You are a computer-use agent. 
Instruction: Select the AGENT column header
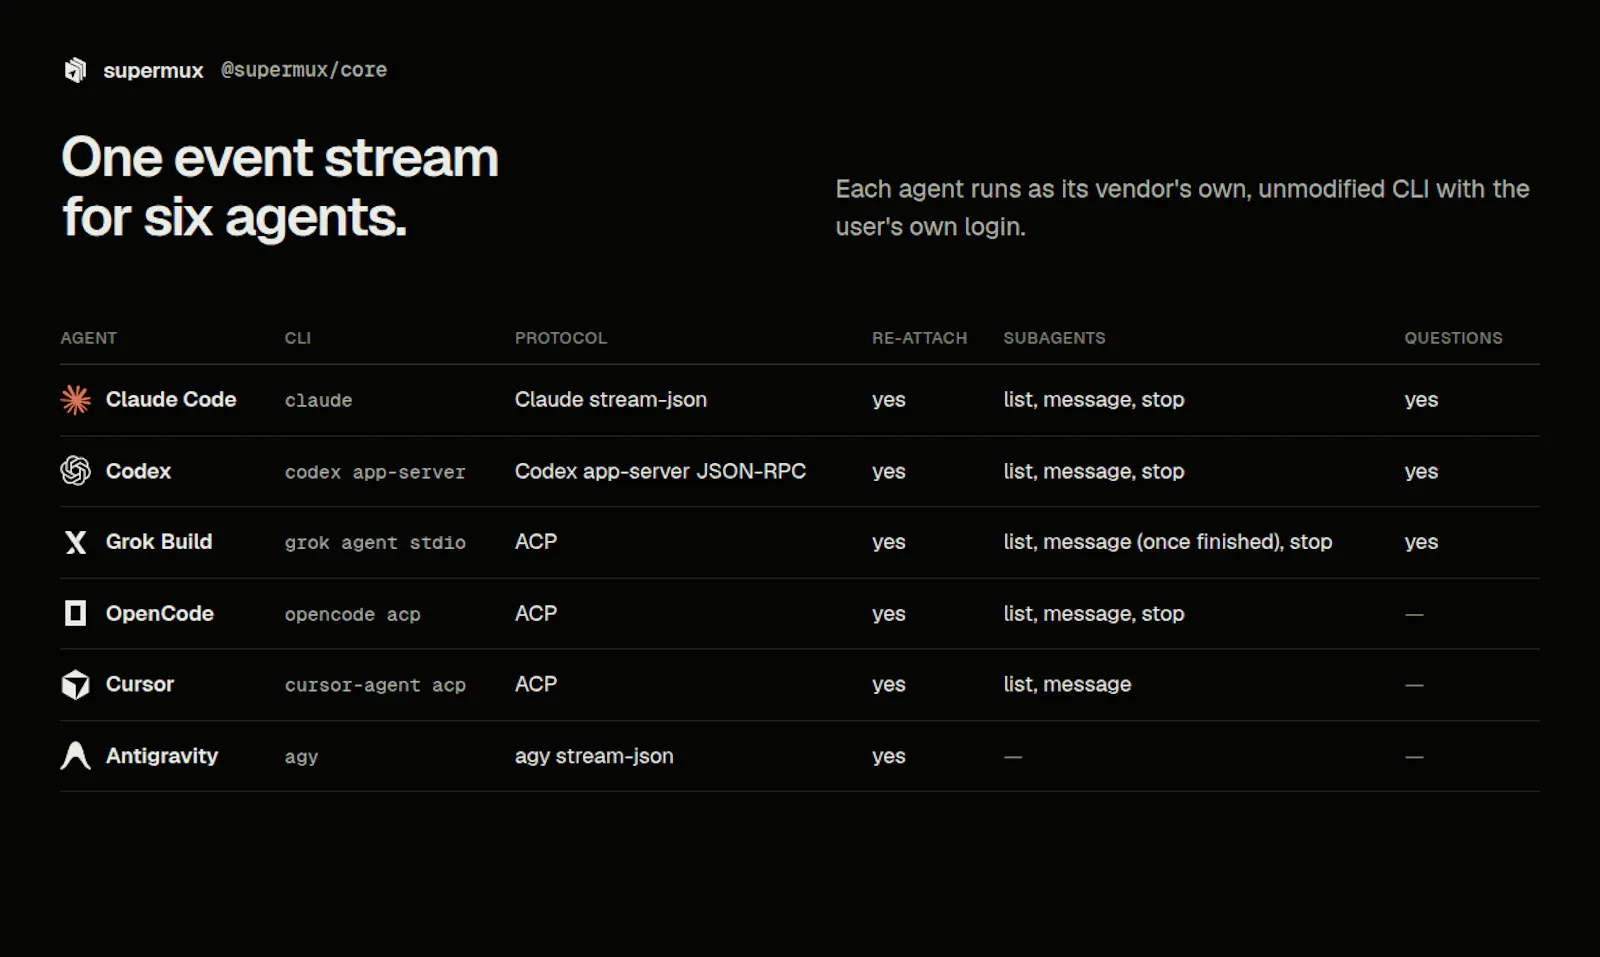pos(89,338)
